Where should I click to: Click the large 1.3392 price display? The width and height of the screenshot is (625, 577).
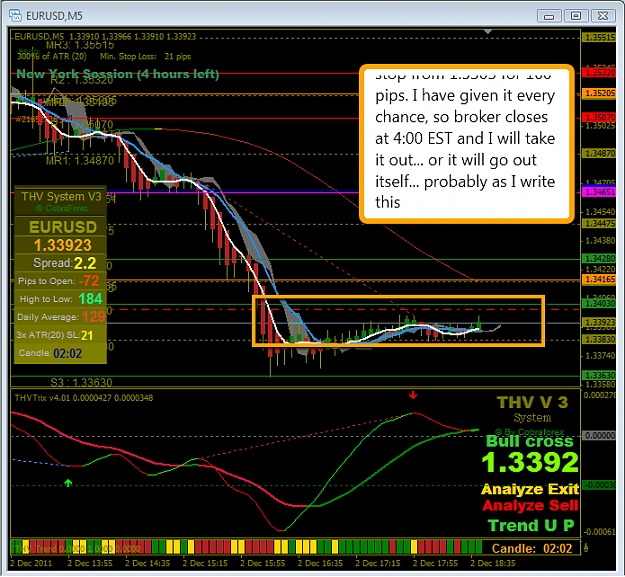(x=530, y=462)
